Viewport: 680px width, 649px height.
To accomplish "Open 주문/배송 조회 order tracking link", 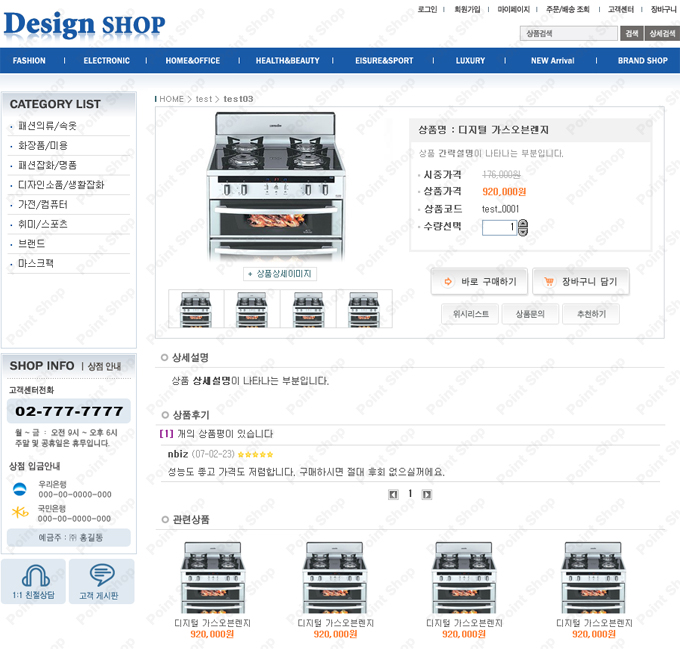I will 567,9.
